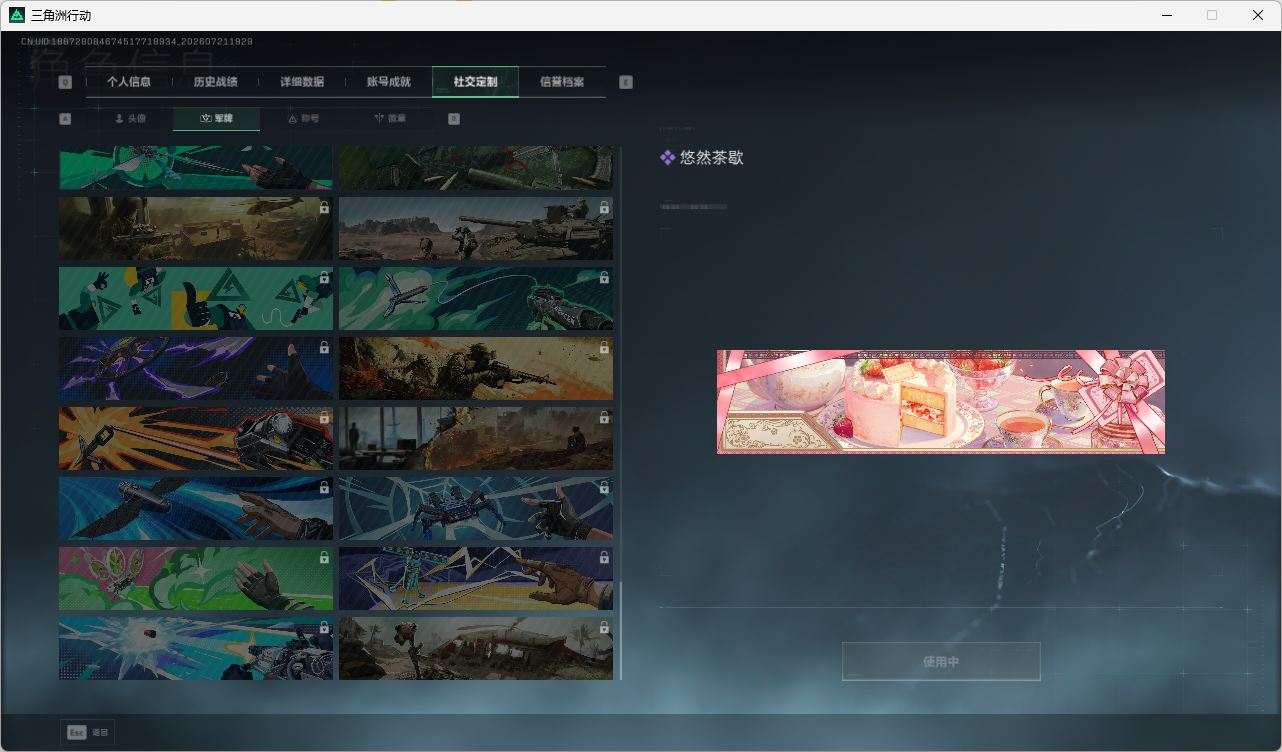1282x752 pixels.
Task: Click the tea and cake preview banner
Action: (941, 402)
